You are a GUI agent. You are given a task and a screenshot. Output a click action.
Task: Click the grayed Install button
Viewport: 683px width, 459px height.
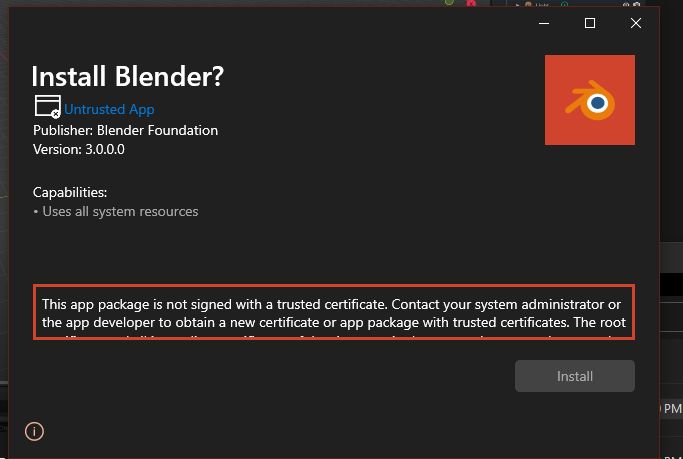click(575, 376)
